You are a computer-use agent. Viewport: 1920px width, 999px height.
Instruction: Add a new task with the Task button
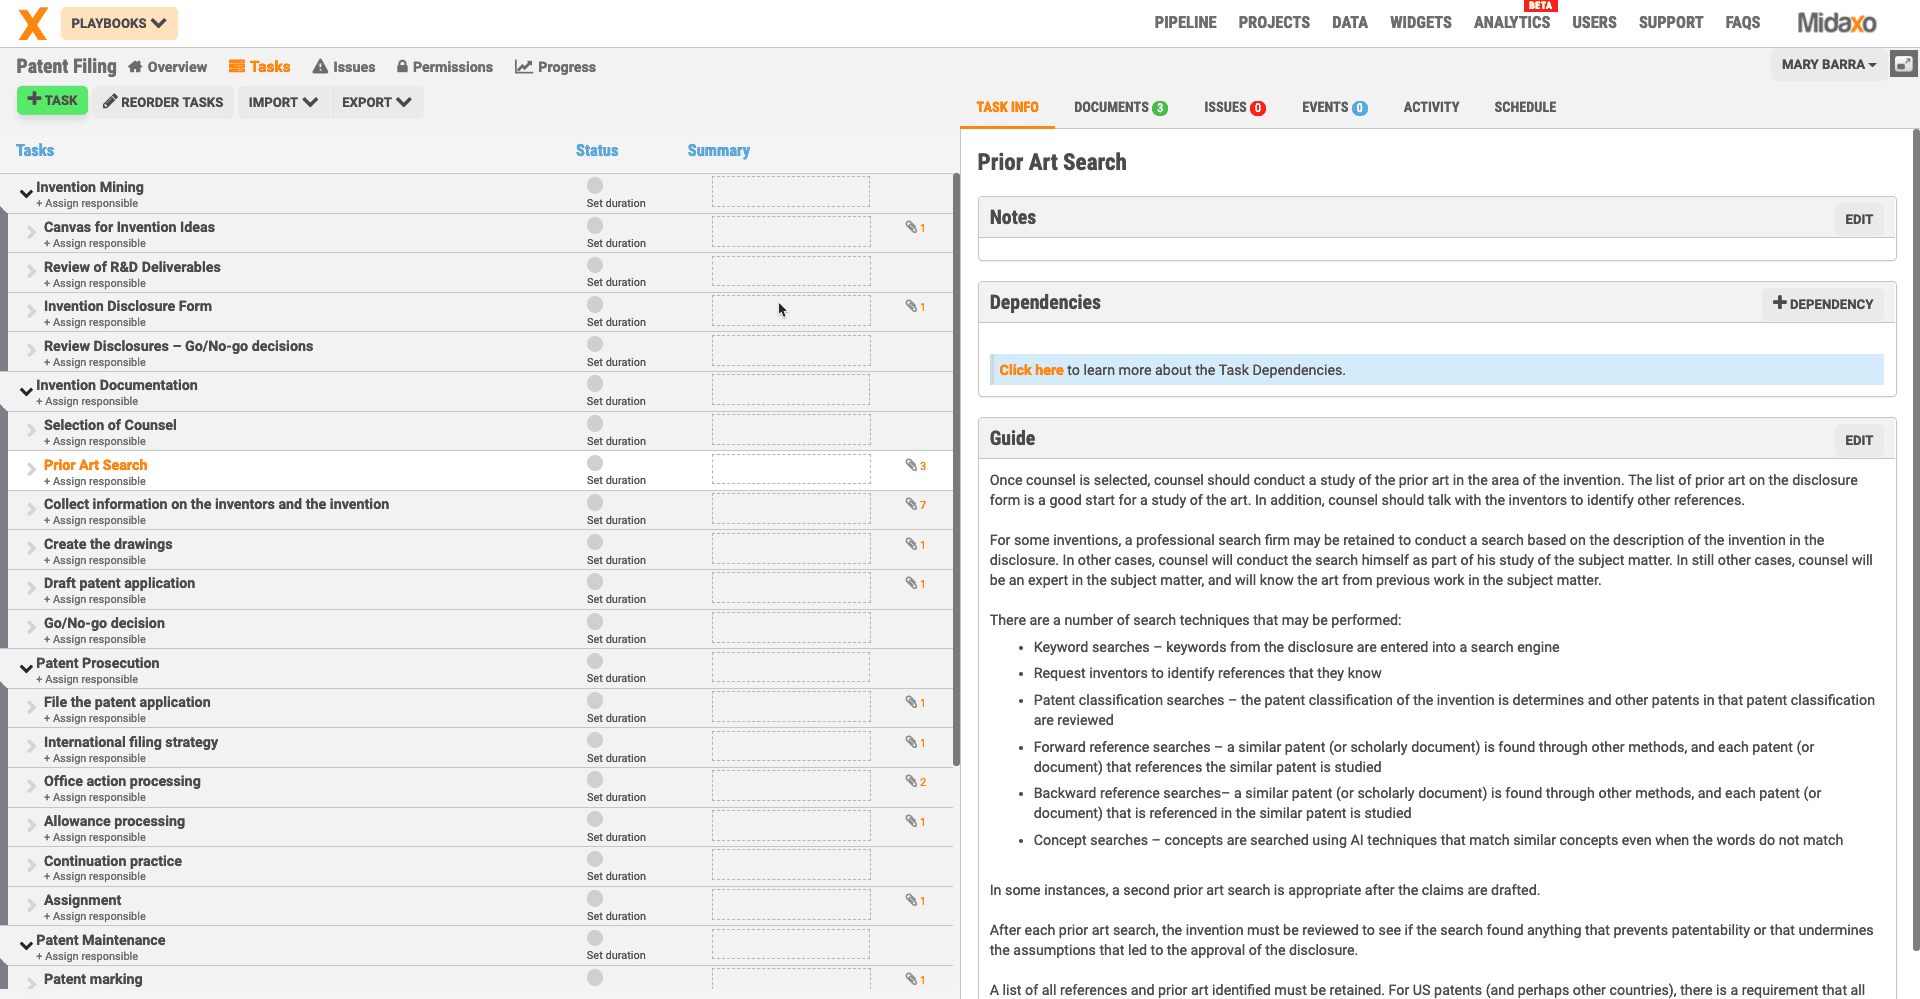coord(52,100)
